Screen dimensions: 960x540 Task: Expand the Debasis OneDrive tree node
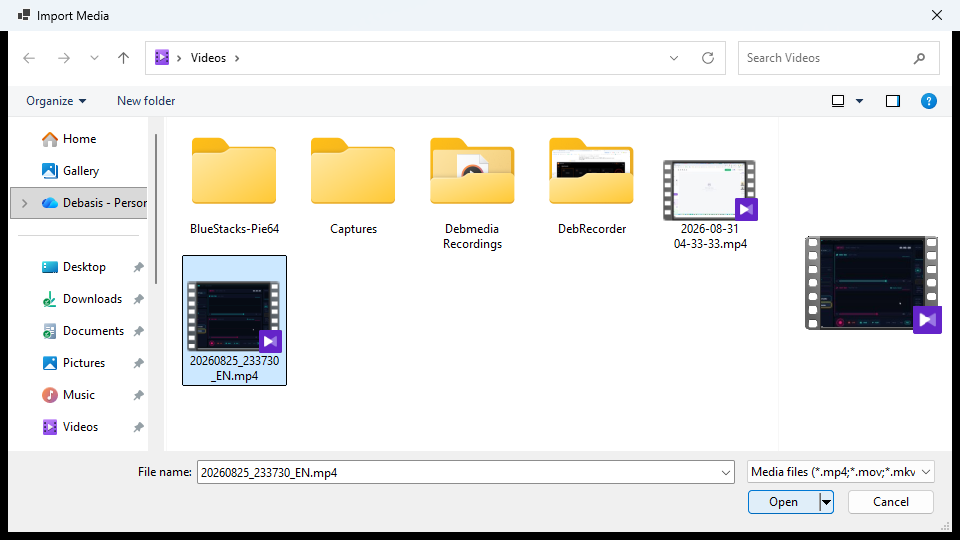(24, 203)
